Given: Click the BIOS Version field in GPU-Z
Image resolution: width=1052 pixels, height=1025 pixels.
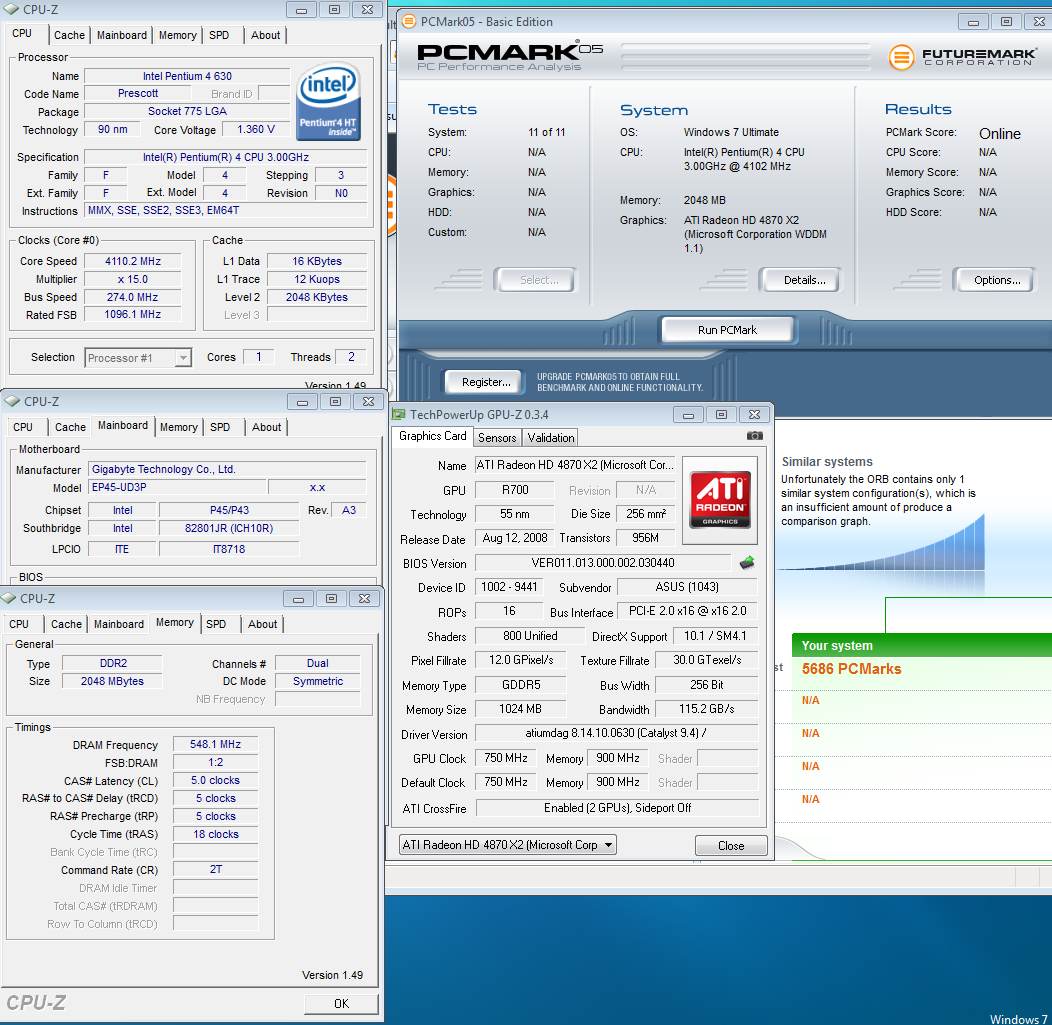Looking at the screenshot, I should pos(602,563).
